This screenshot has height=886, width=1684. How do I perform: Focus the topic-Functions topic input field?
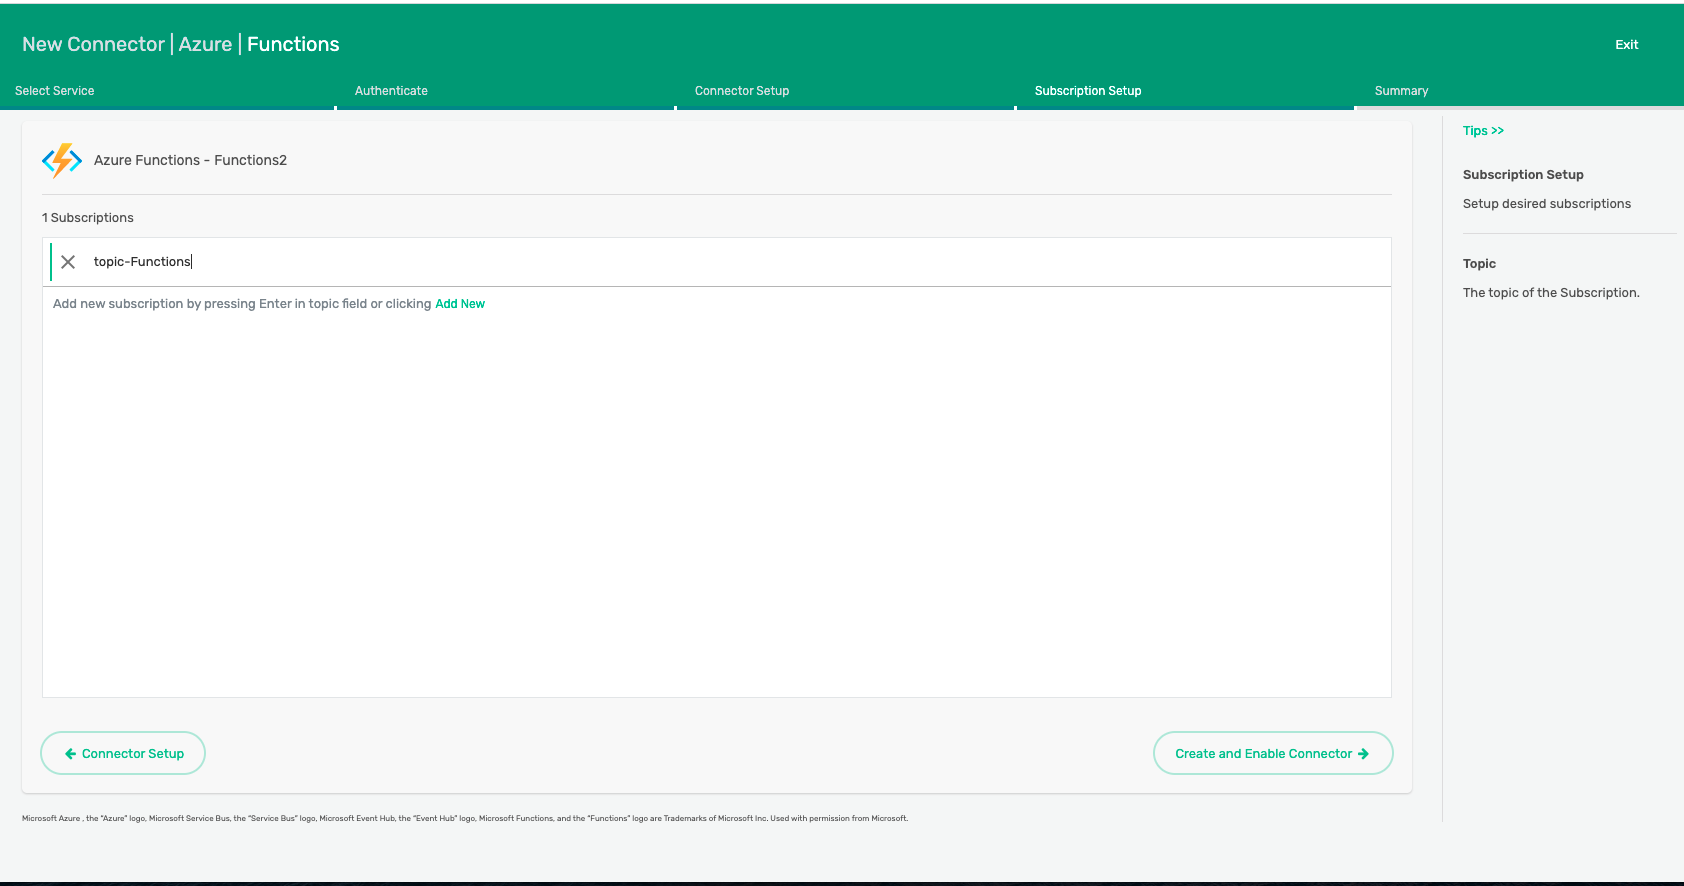point(700,262)
